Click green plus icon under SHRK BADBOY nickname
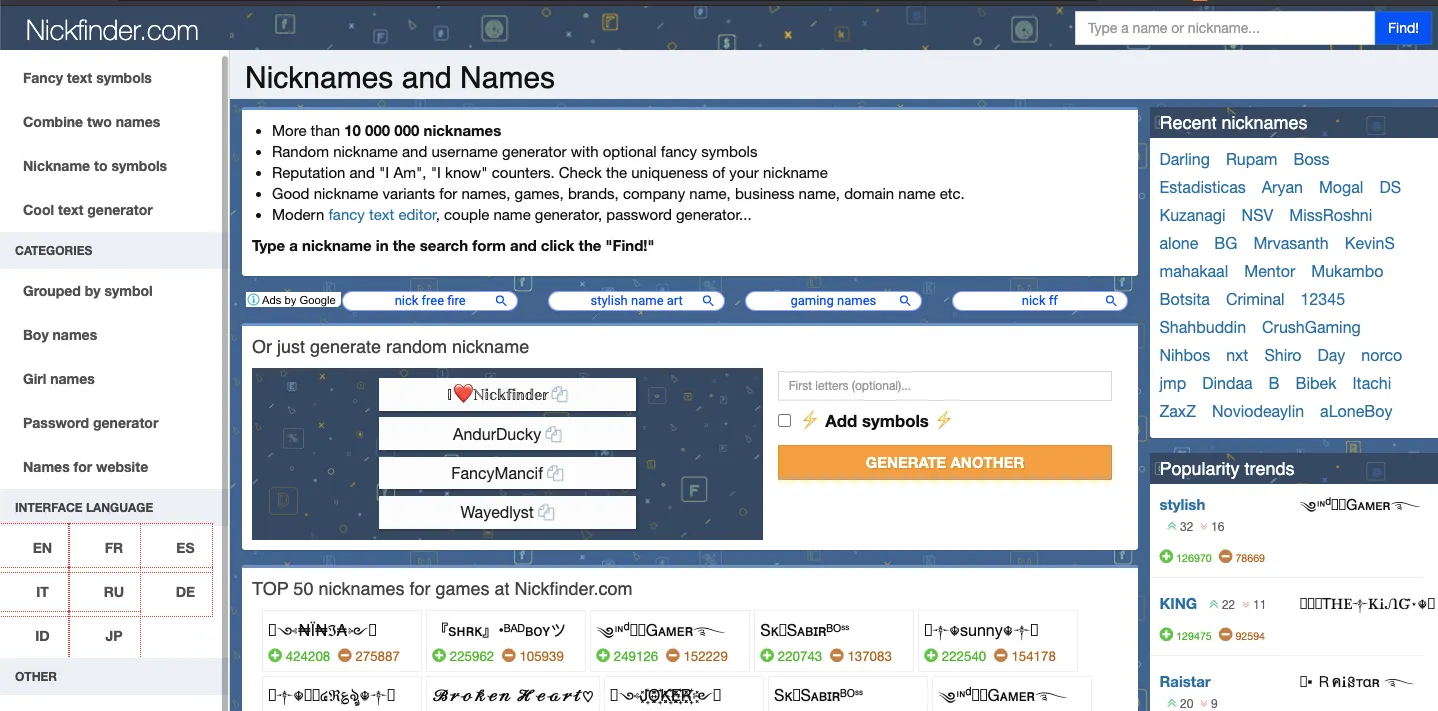Viewport: 1438px width, 711px height. (439, 657)
